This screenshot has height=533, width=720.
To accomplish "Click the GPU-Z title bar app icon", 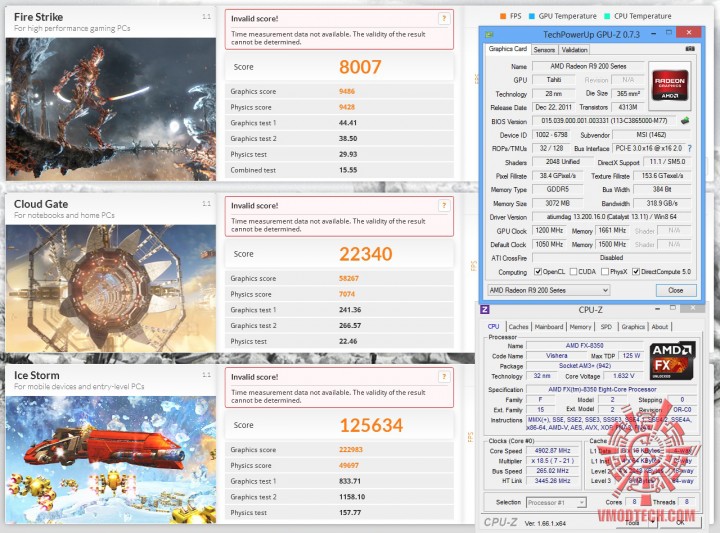I will tap(489, 34).
